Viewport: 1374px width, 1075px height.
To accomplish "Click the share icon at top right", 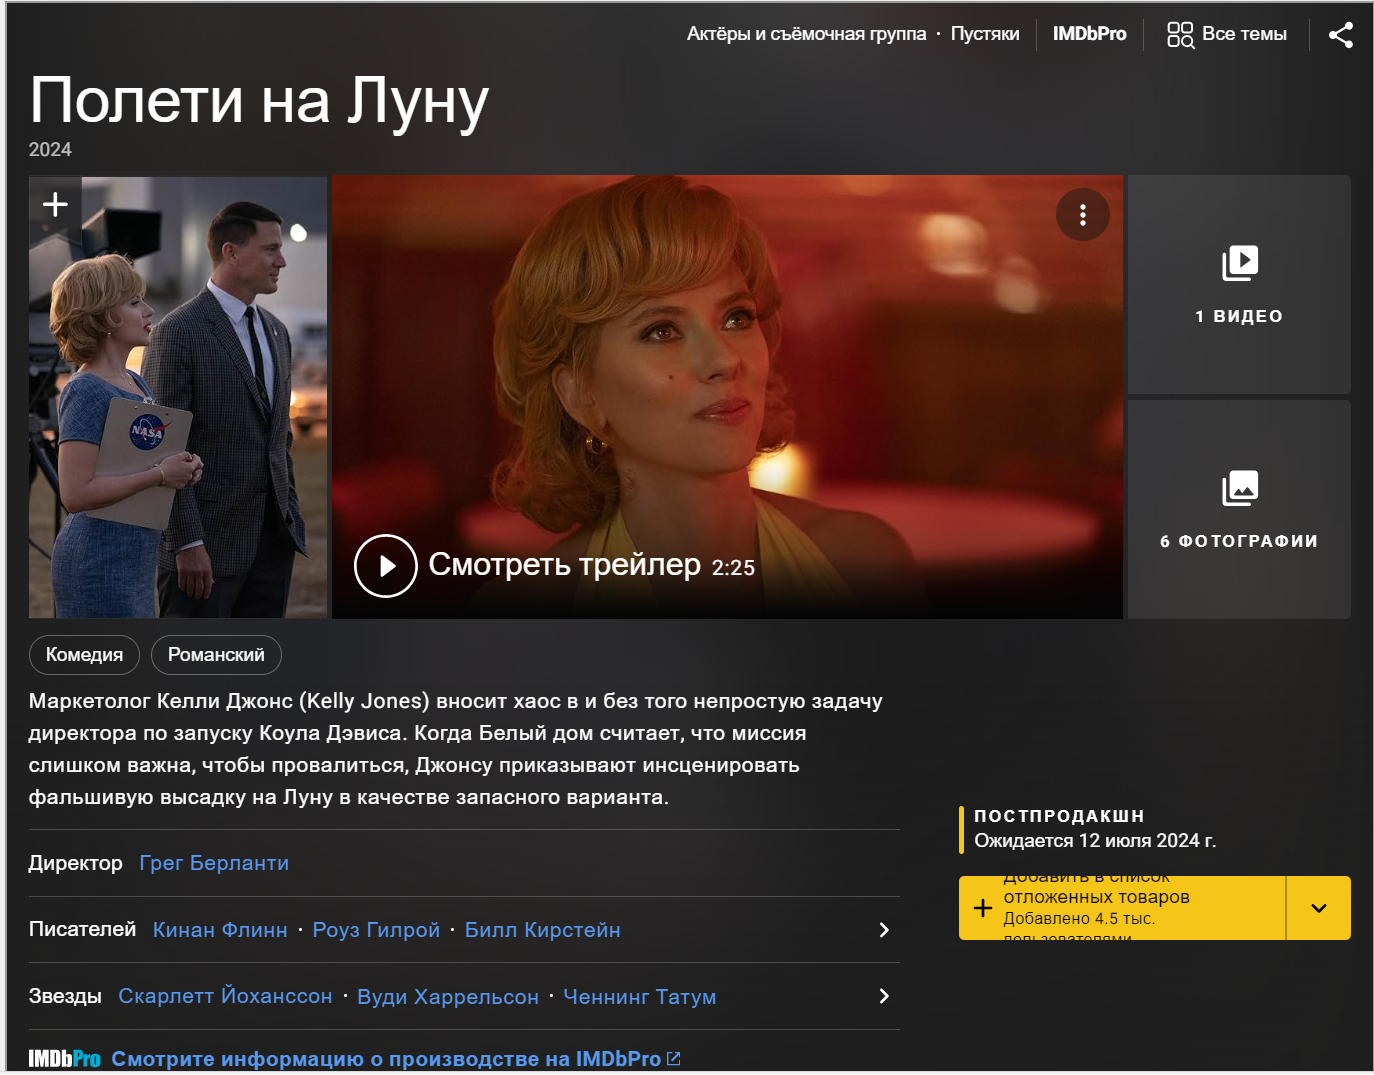I will [x=1340, y=35].
